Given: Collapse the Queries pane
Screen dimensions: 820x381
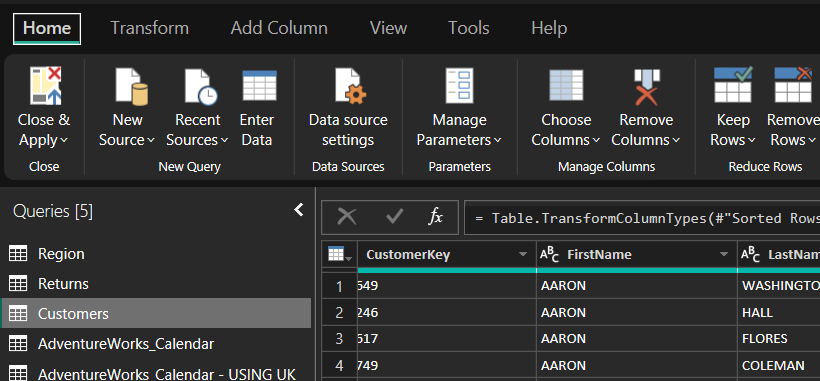Looking at the screenshot, I should (x=299, y=210).
